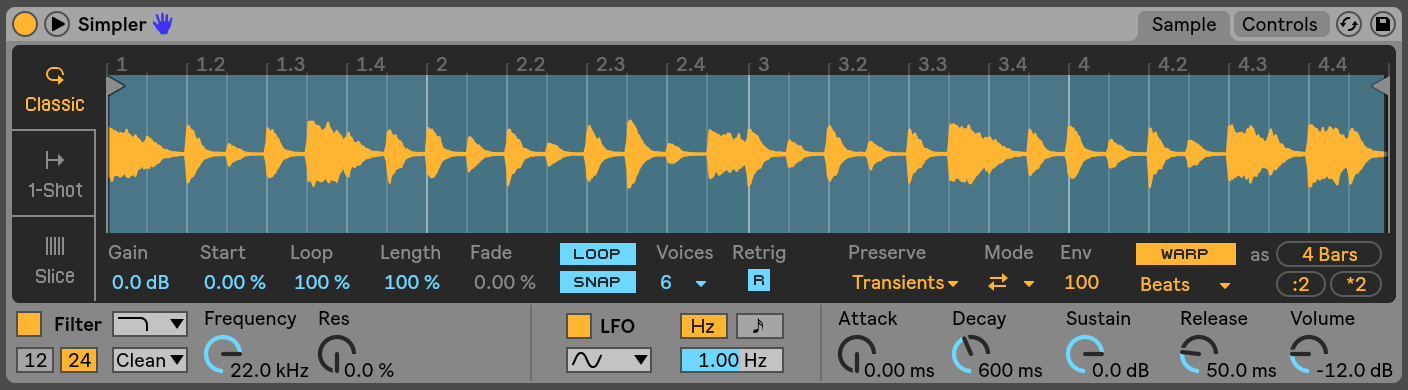Click the waveform at bar marker 2
Viewport: 1408px width, 390px height.
[427, 153]
